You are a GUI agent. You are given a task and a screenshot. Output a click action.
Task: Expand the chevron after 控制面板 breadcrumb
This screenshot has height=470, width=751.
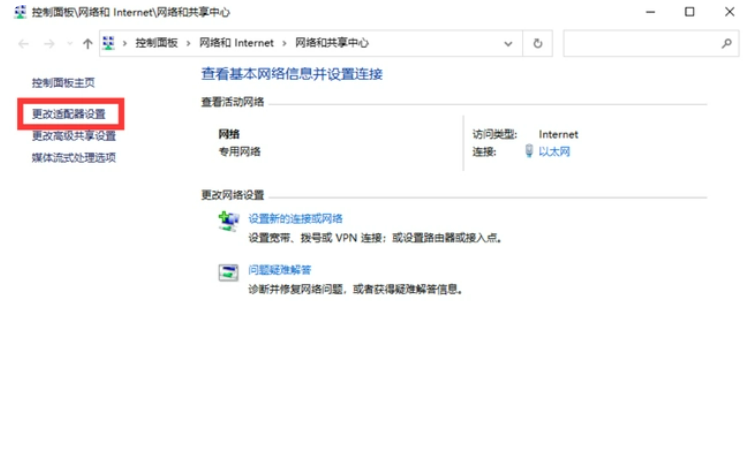tap(187, 44)
